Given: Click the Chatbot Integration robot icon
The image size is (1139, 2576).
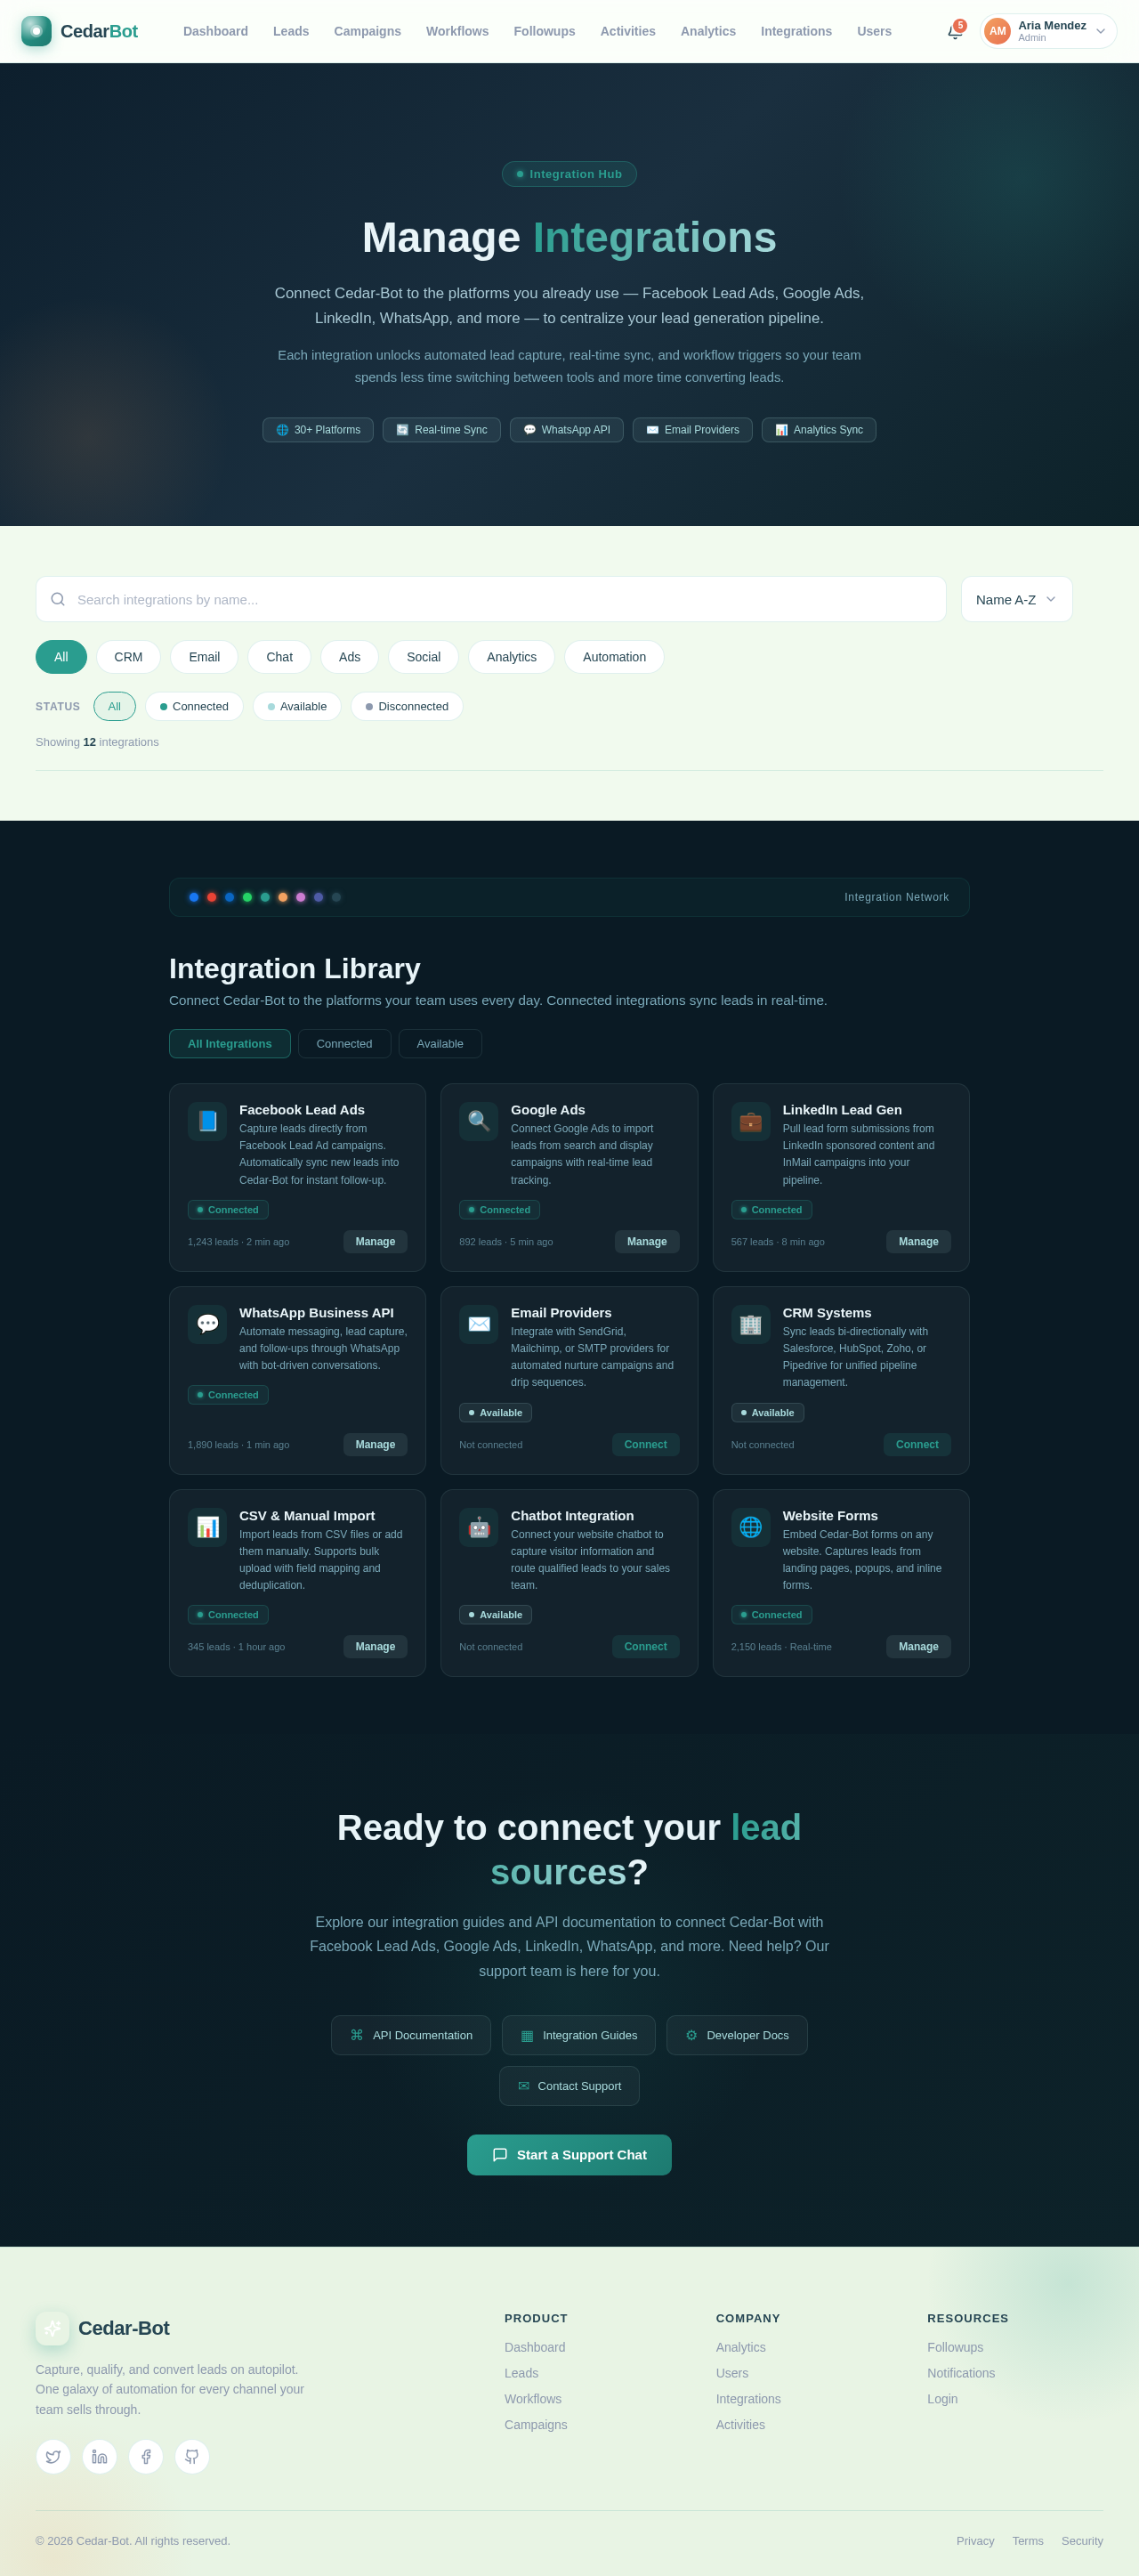Looking at the screenshot, I should pyautogui.click(x=479, y=1527).
